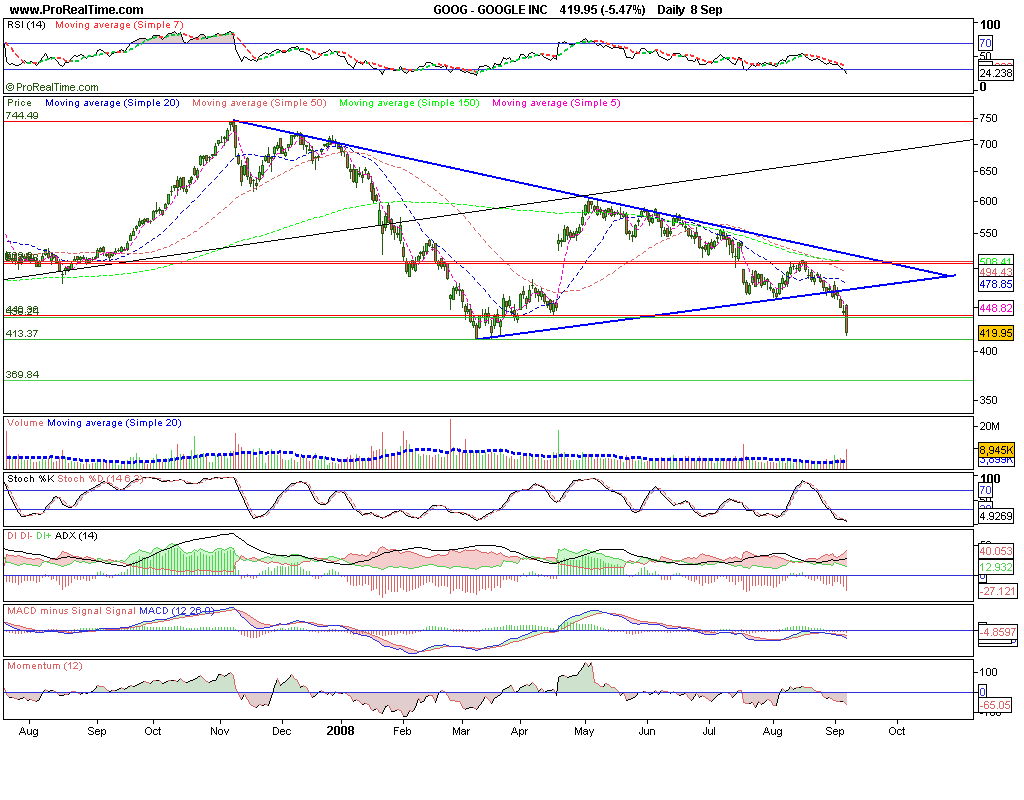1024x800 pixels.
Task: Click the Jul label on time axis
Action: [709, 731]
